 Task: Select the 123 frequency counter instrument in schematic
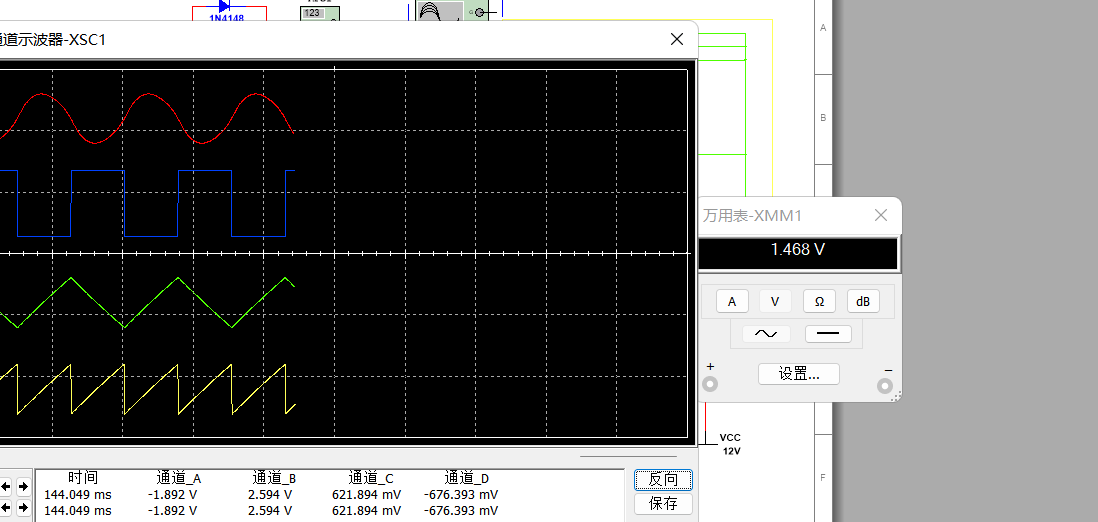click(x=320, y=13)
